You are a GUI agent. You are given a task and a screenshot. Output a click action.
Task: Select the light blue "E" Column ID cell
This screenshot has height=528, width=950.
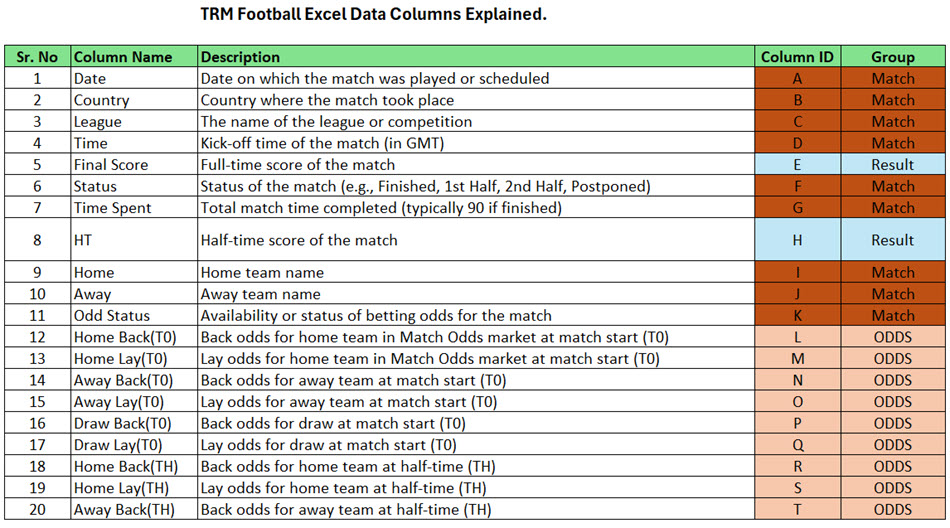point(797,164)
